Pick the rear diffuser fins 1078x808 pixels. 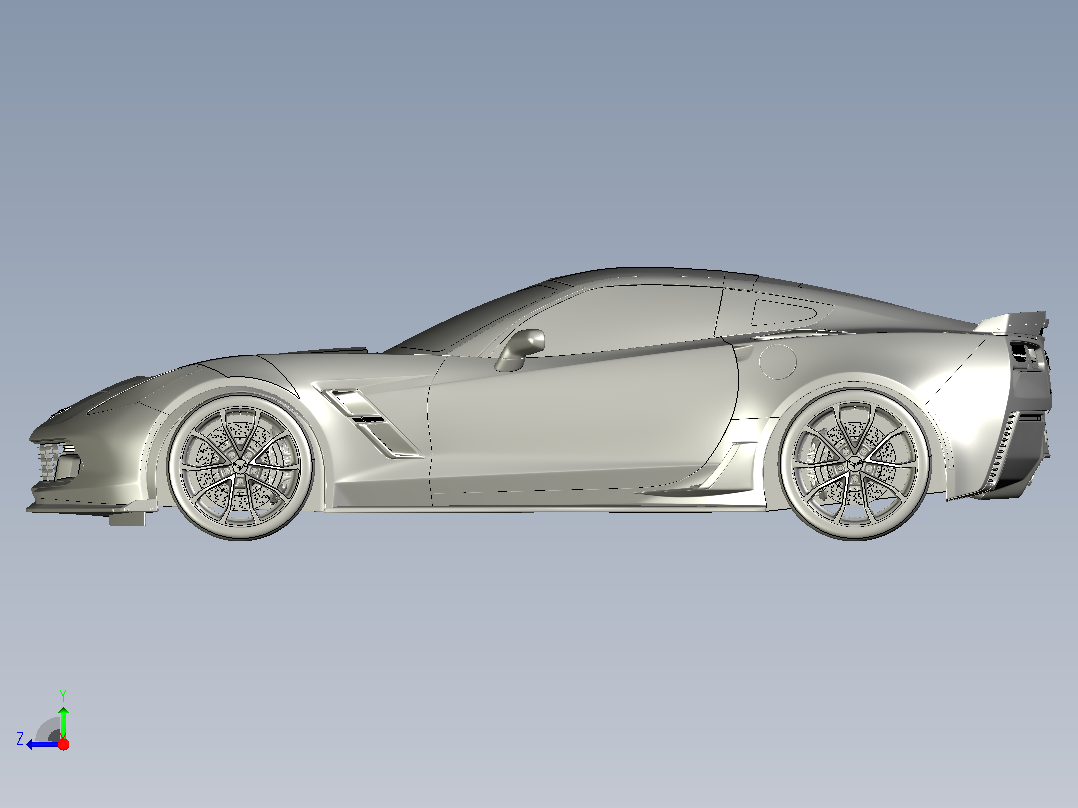click(x=1002, y=449)
